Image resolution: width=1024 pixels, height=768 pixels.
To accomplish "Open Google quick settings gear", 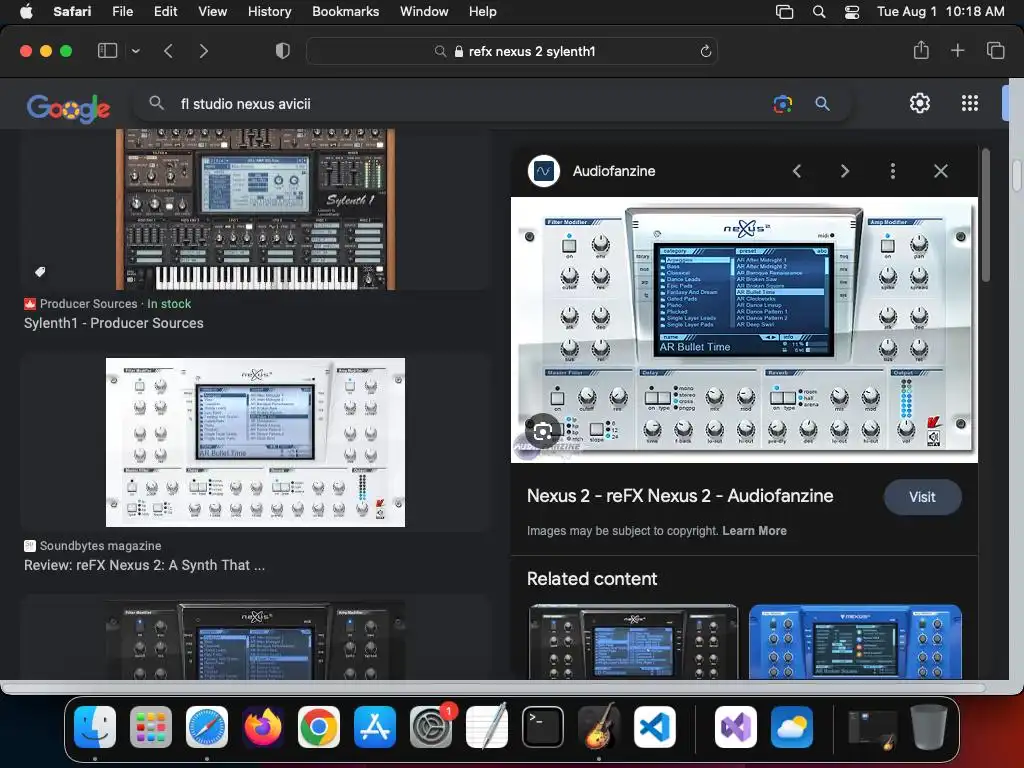I will coord(920,103).
